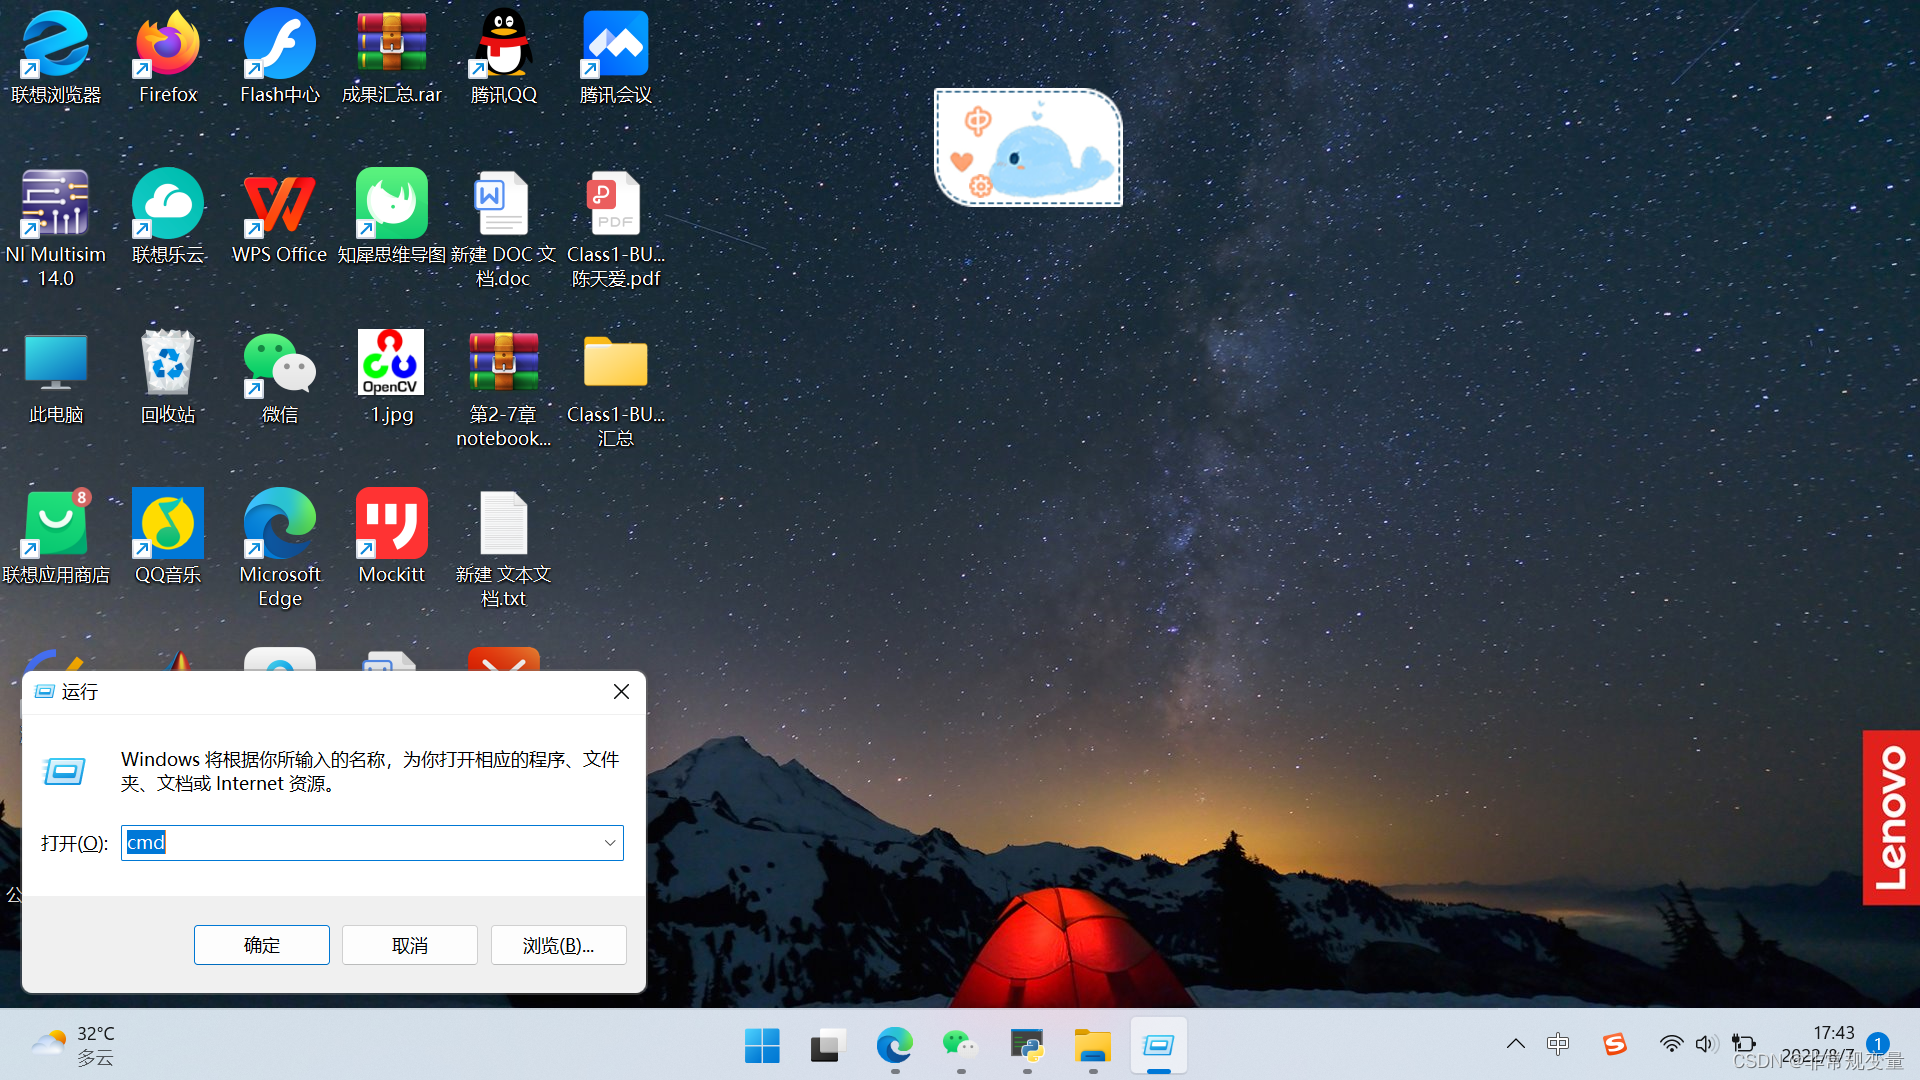Image resolution: width=1920 pixels, height=1080 pixels.
Task: Open the weather widget showing 32°C
Action: pyautogui.click(x=74, y=1045)
